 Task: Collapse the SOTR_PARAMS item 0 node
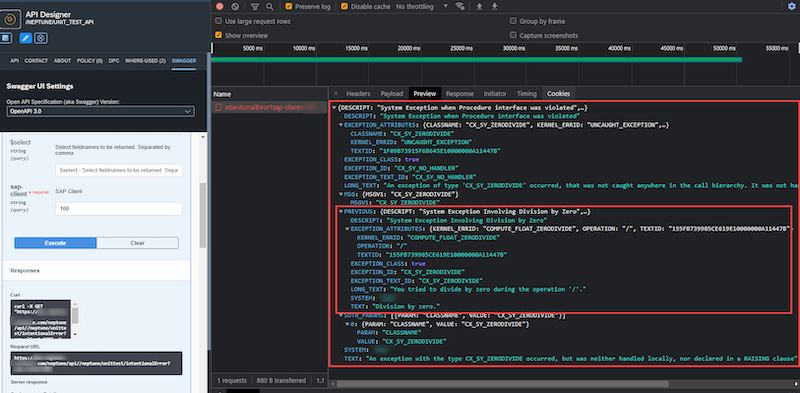[347, 324]
